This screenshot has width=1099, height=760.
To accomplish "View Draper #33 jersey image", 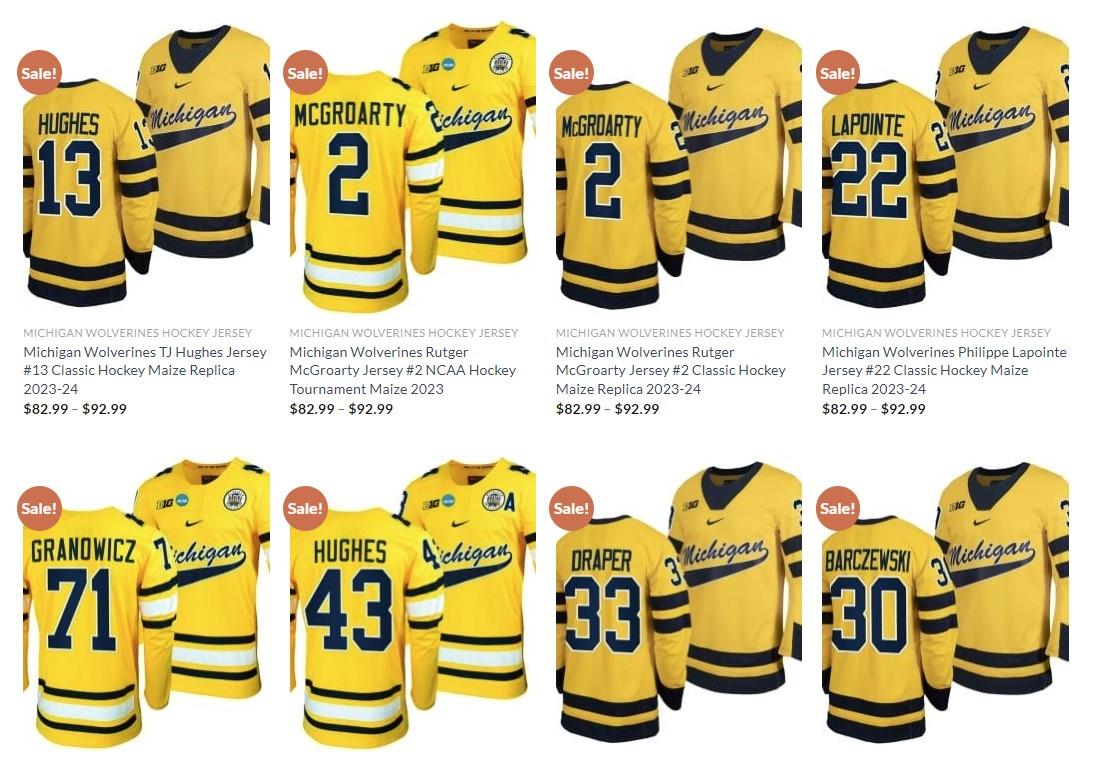I will 678,602.
